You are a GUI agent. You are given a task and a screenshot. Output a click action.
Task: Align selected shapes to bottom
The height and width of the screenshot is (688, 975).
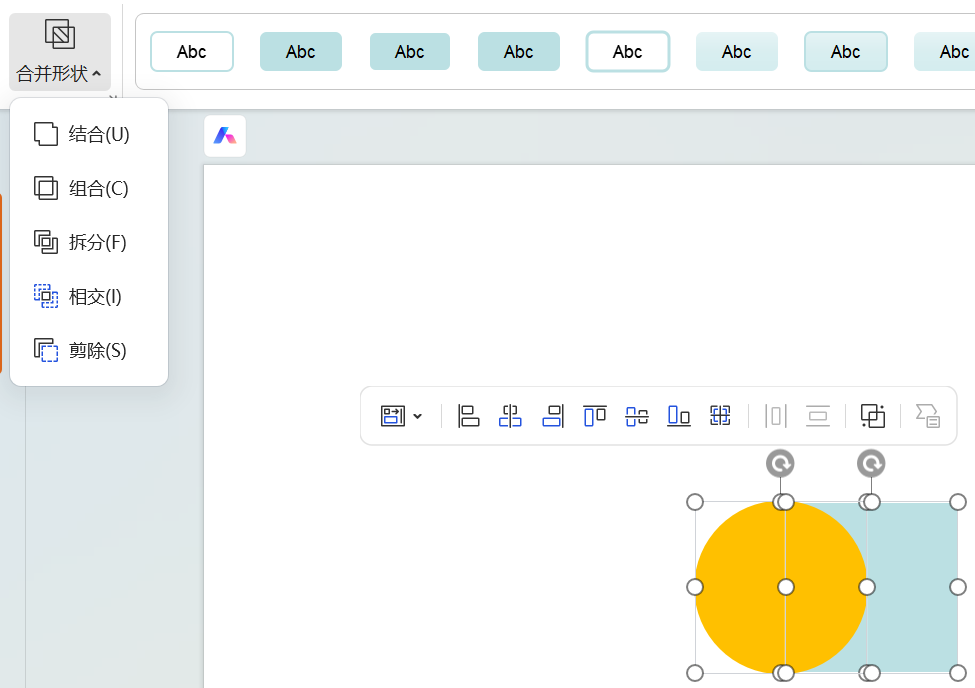click(x=678, y=416)
